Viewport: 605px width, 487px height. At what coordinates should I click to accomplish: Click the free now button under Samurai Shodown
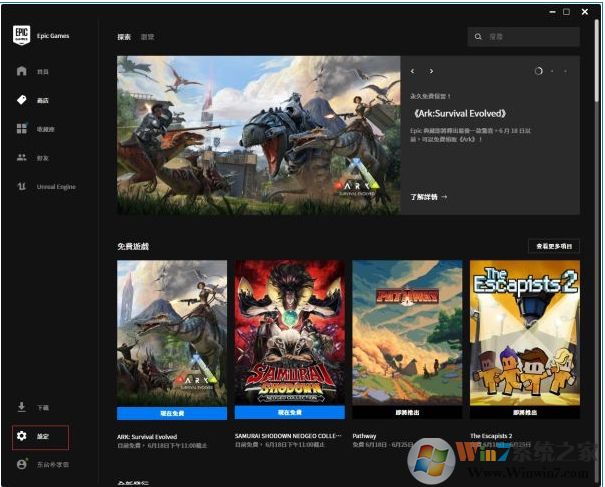(290, 413)
